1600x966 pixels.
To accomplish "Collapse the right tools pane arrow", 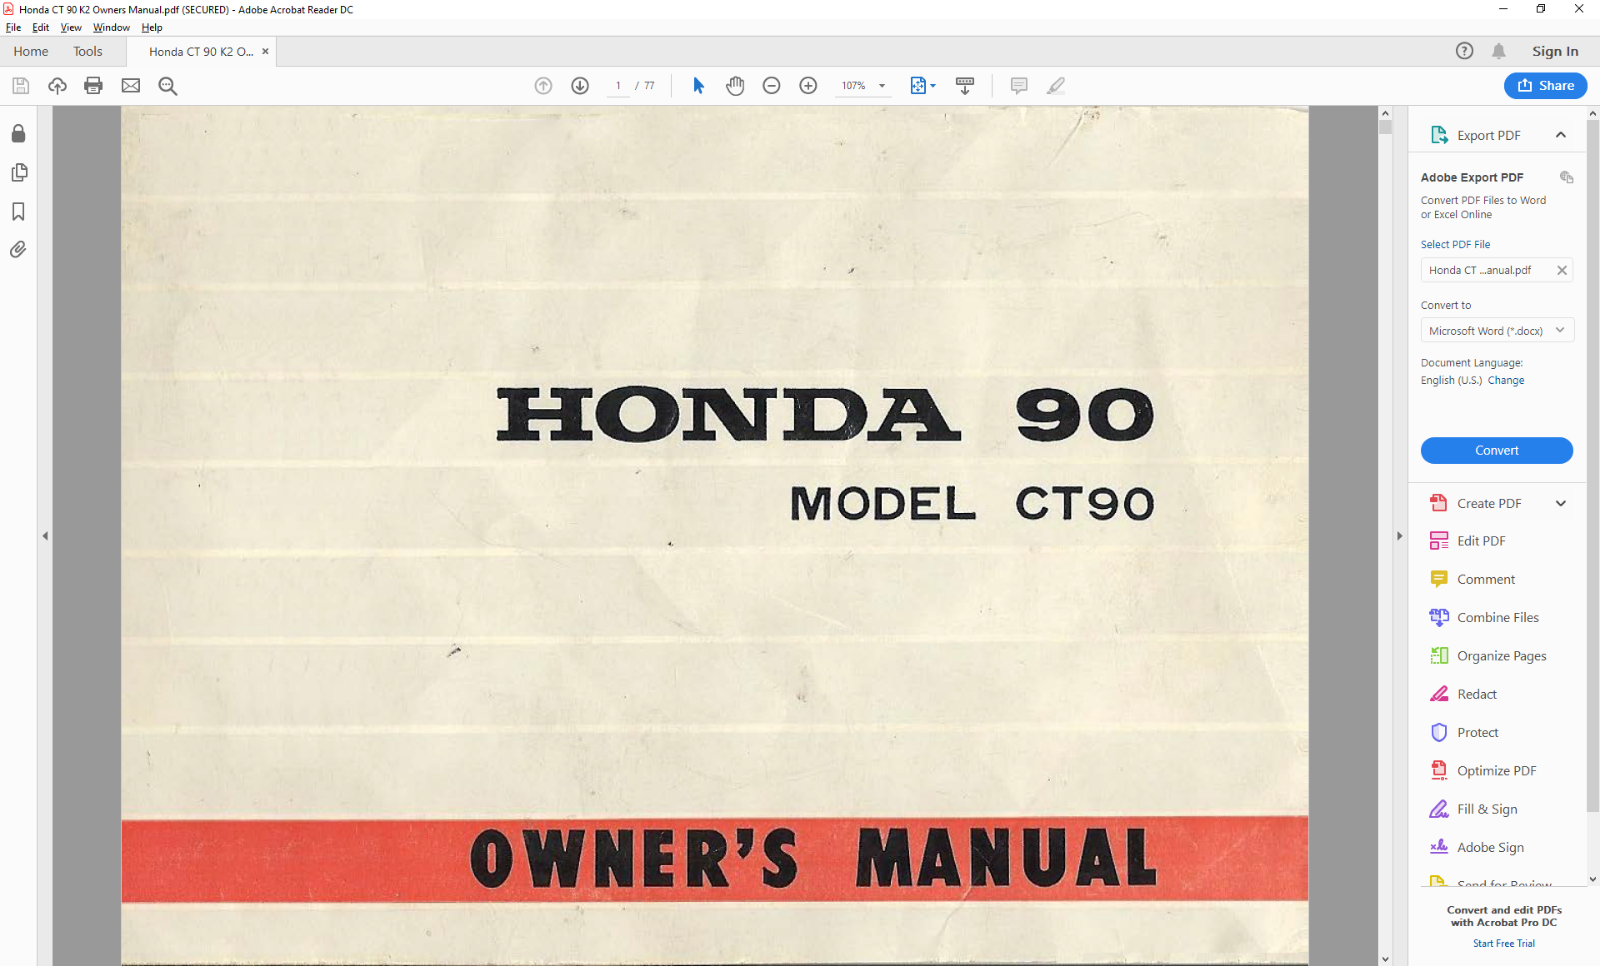I will click(1399, 536).
